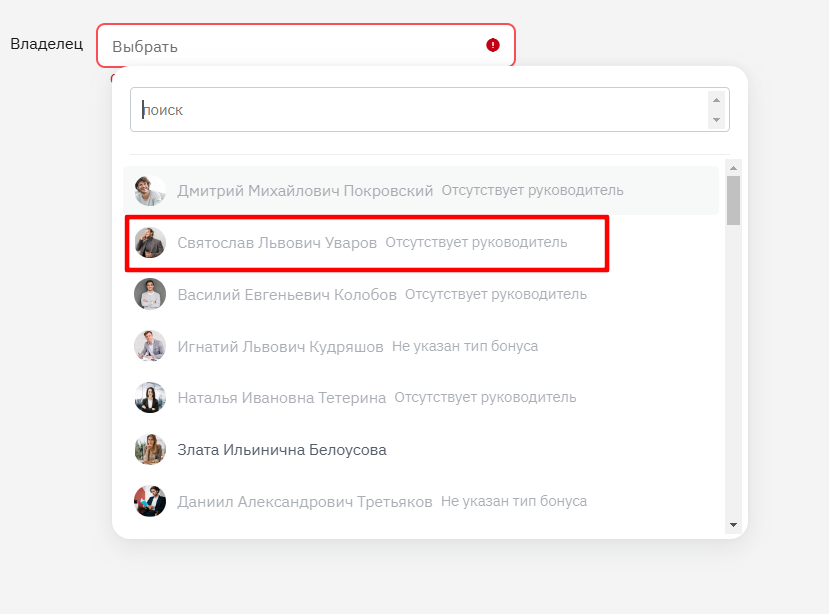This screenshot has width=829, height=614.
Task: Click Злата Белоусова's avatar picture
Action: (x=150, y=450)
